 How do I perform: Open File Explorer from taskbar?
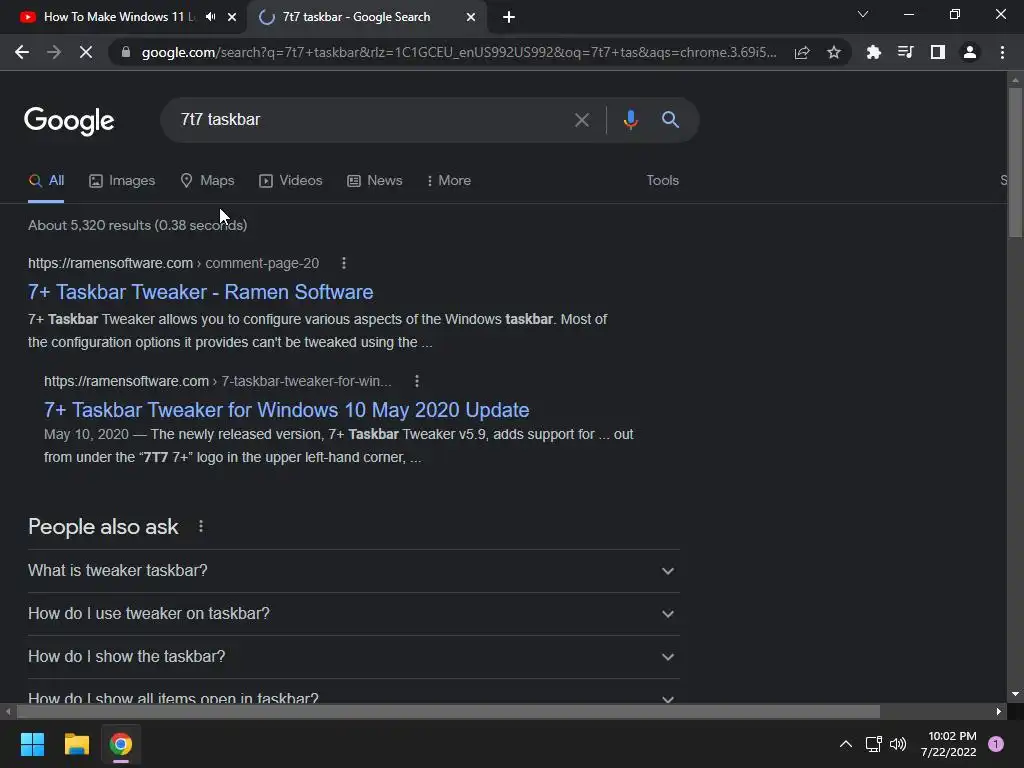click(x=76, y=744)
